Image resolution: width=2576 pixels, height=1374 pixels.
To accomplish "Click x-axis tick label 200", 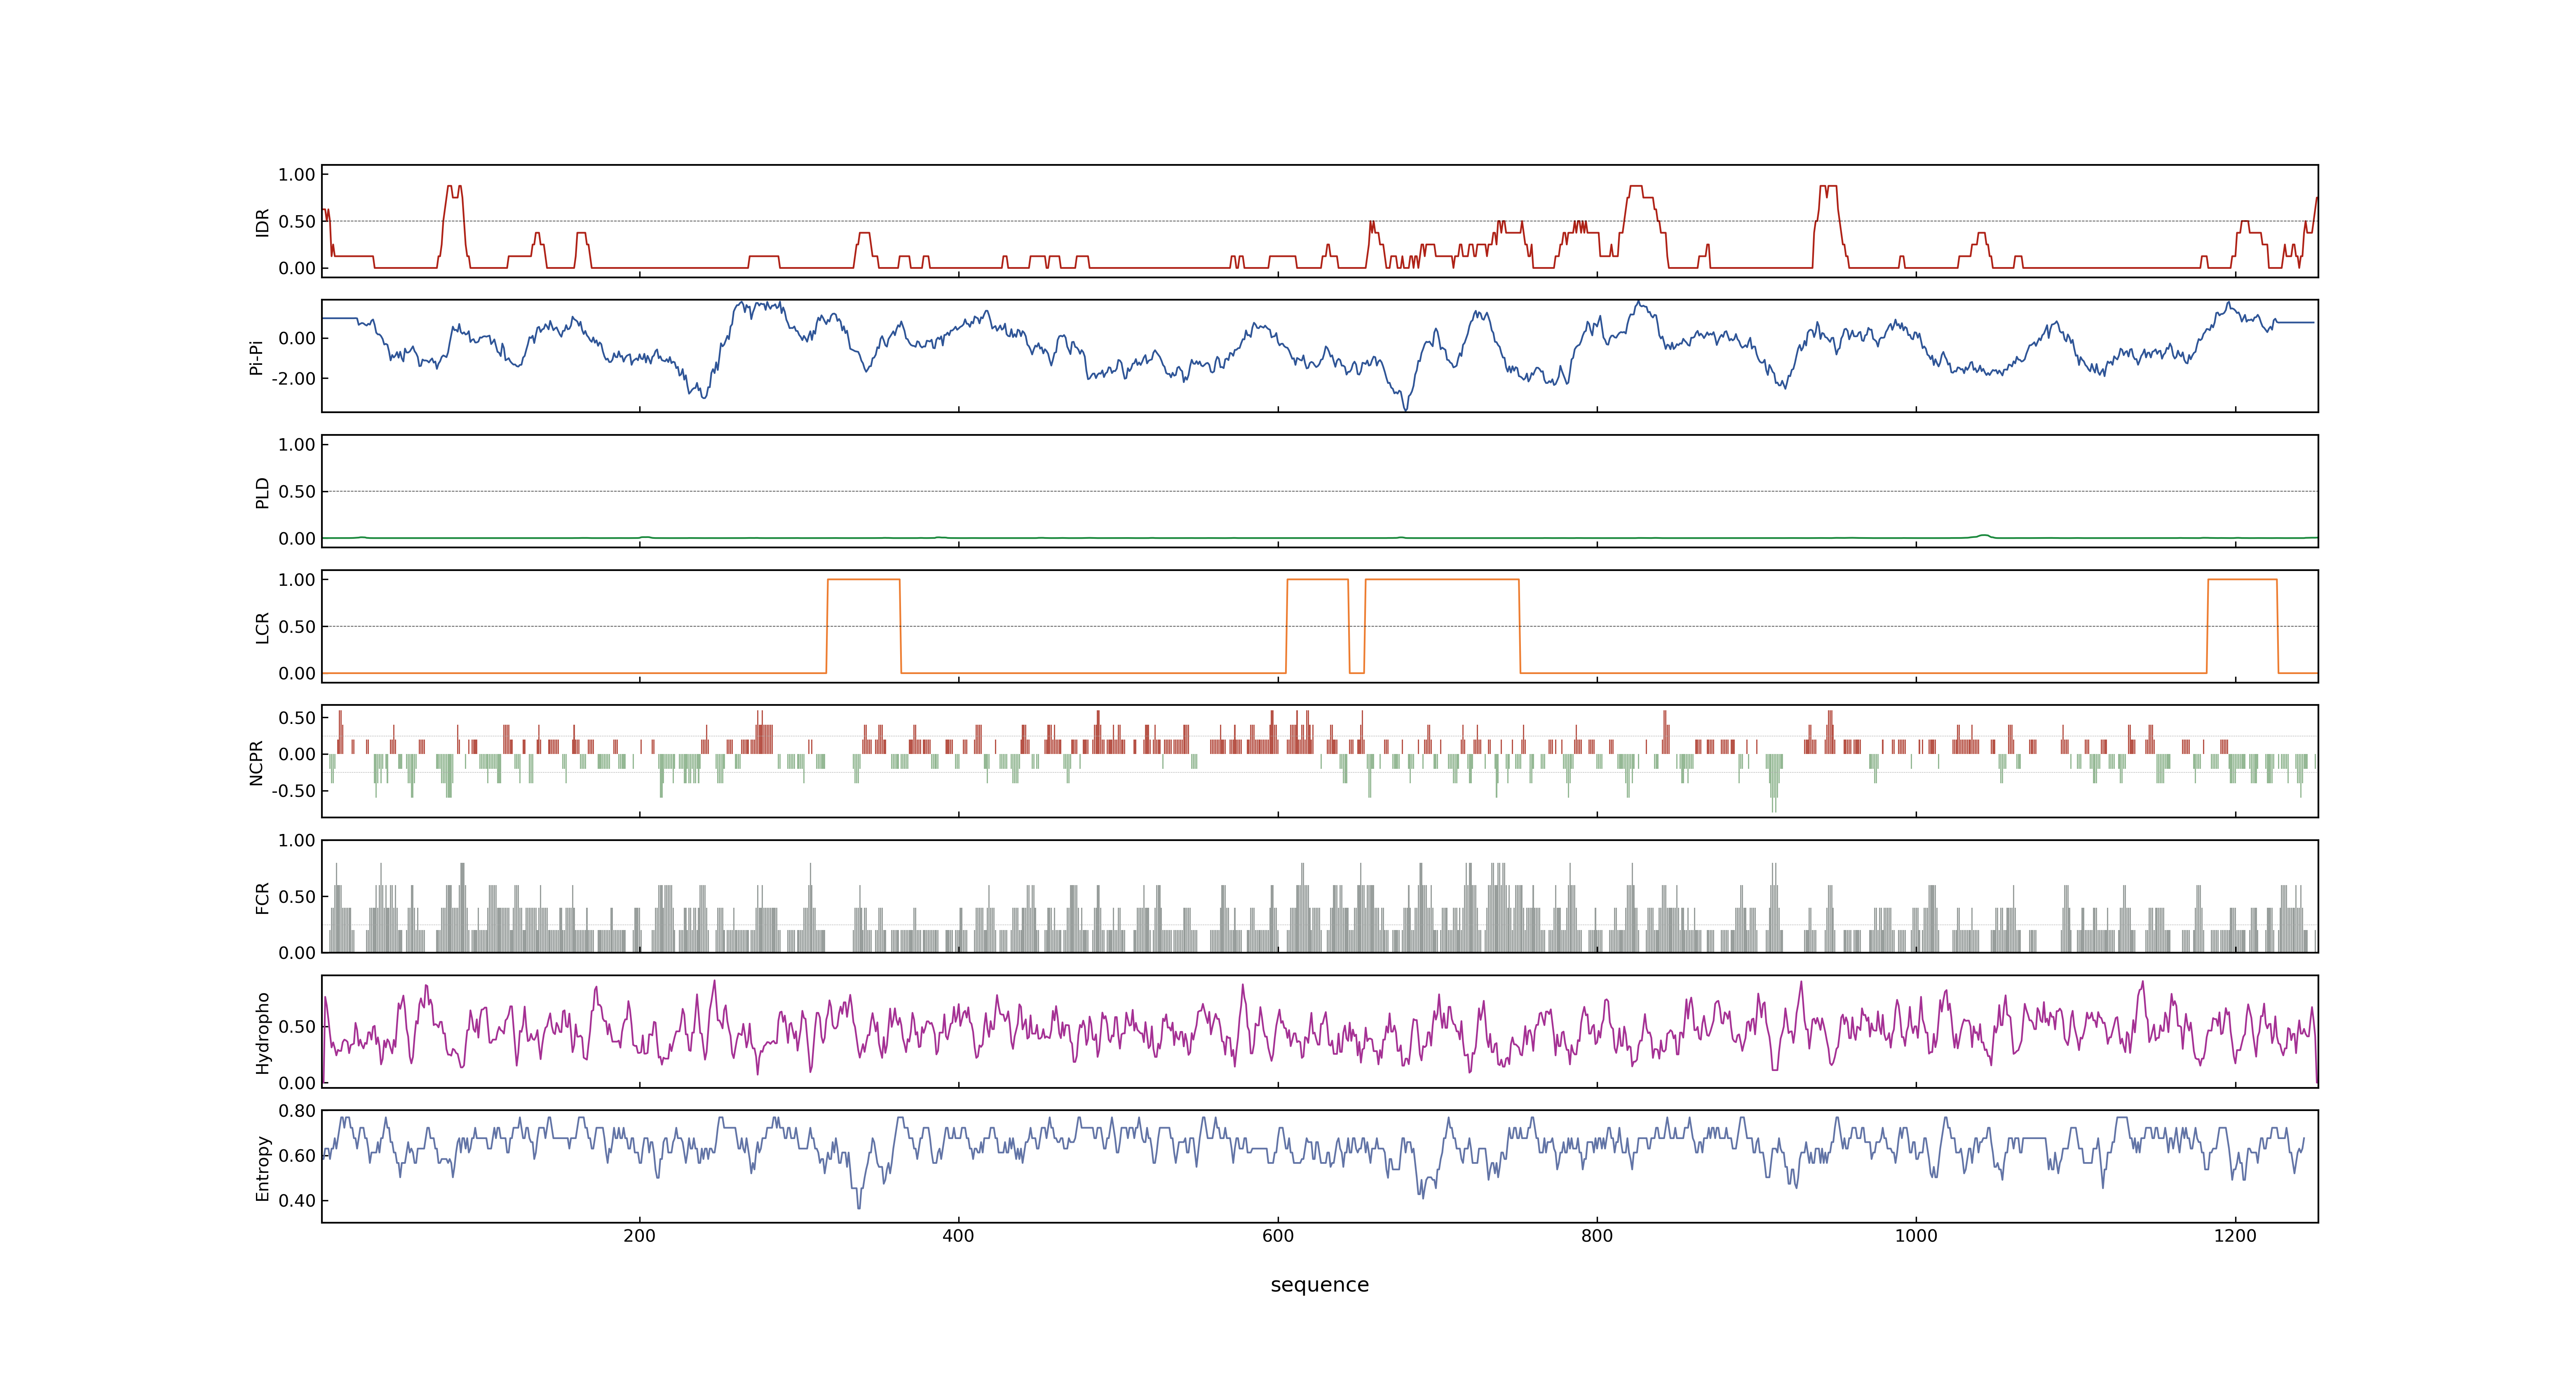I will 640,1236.
